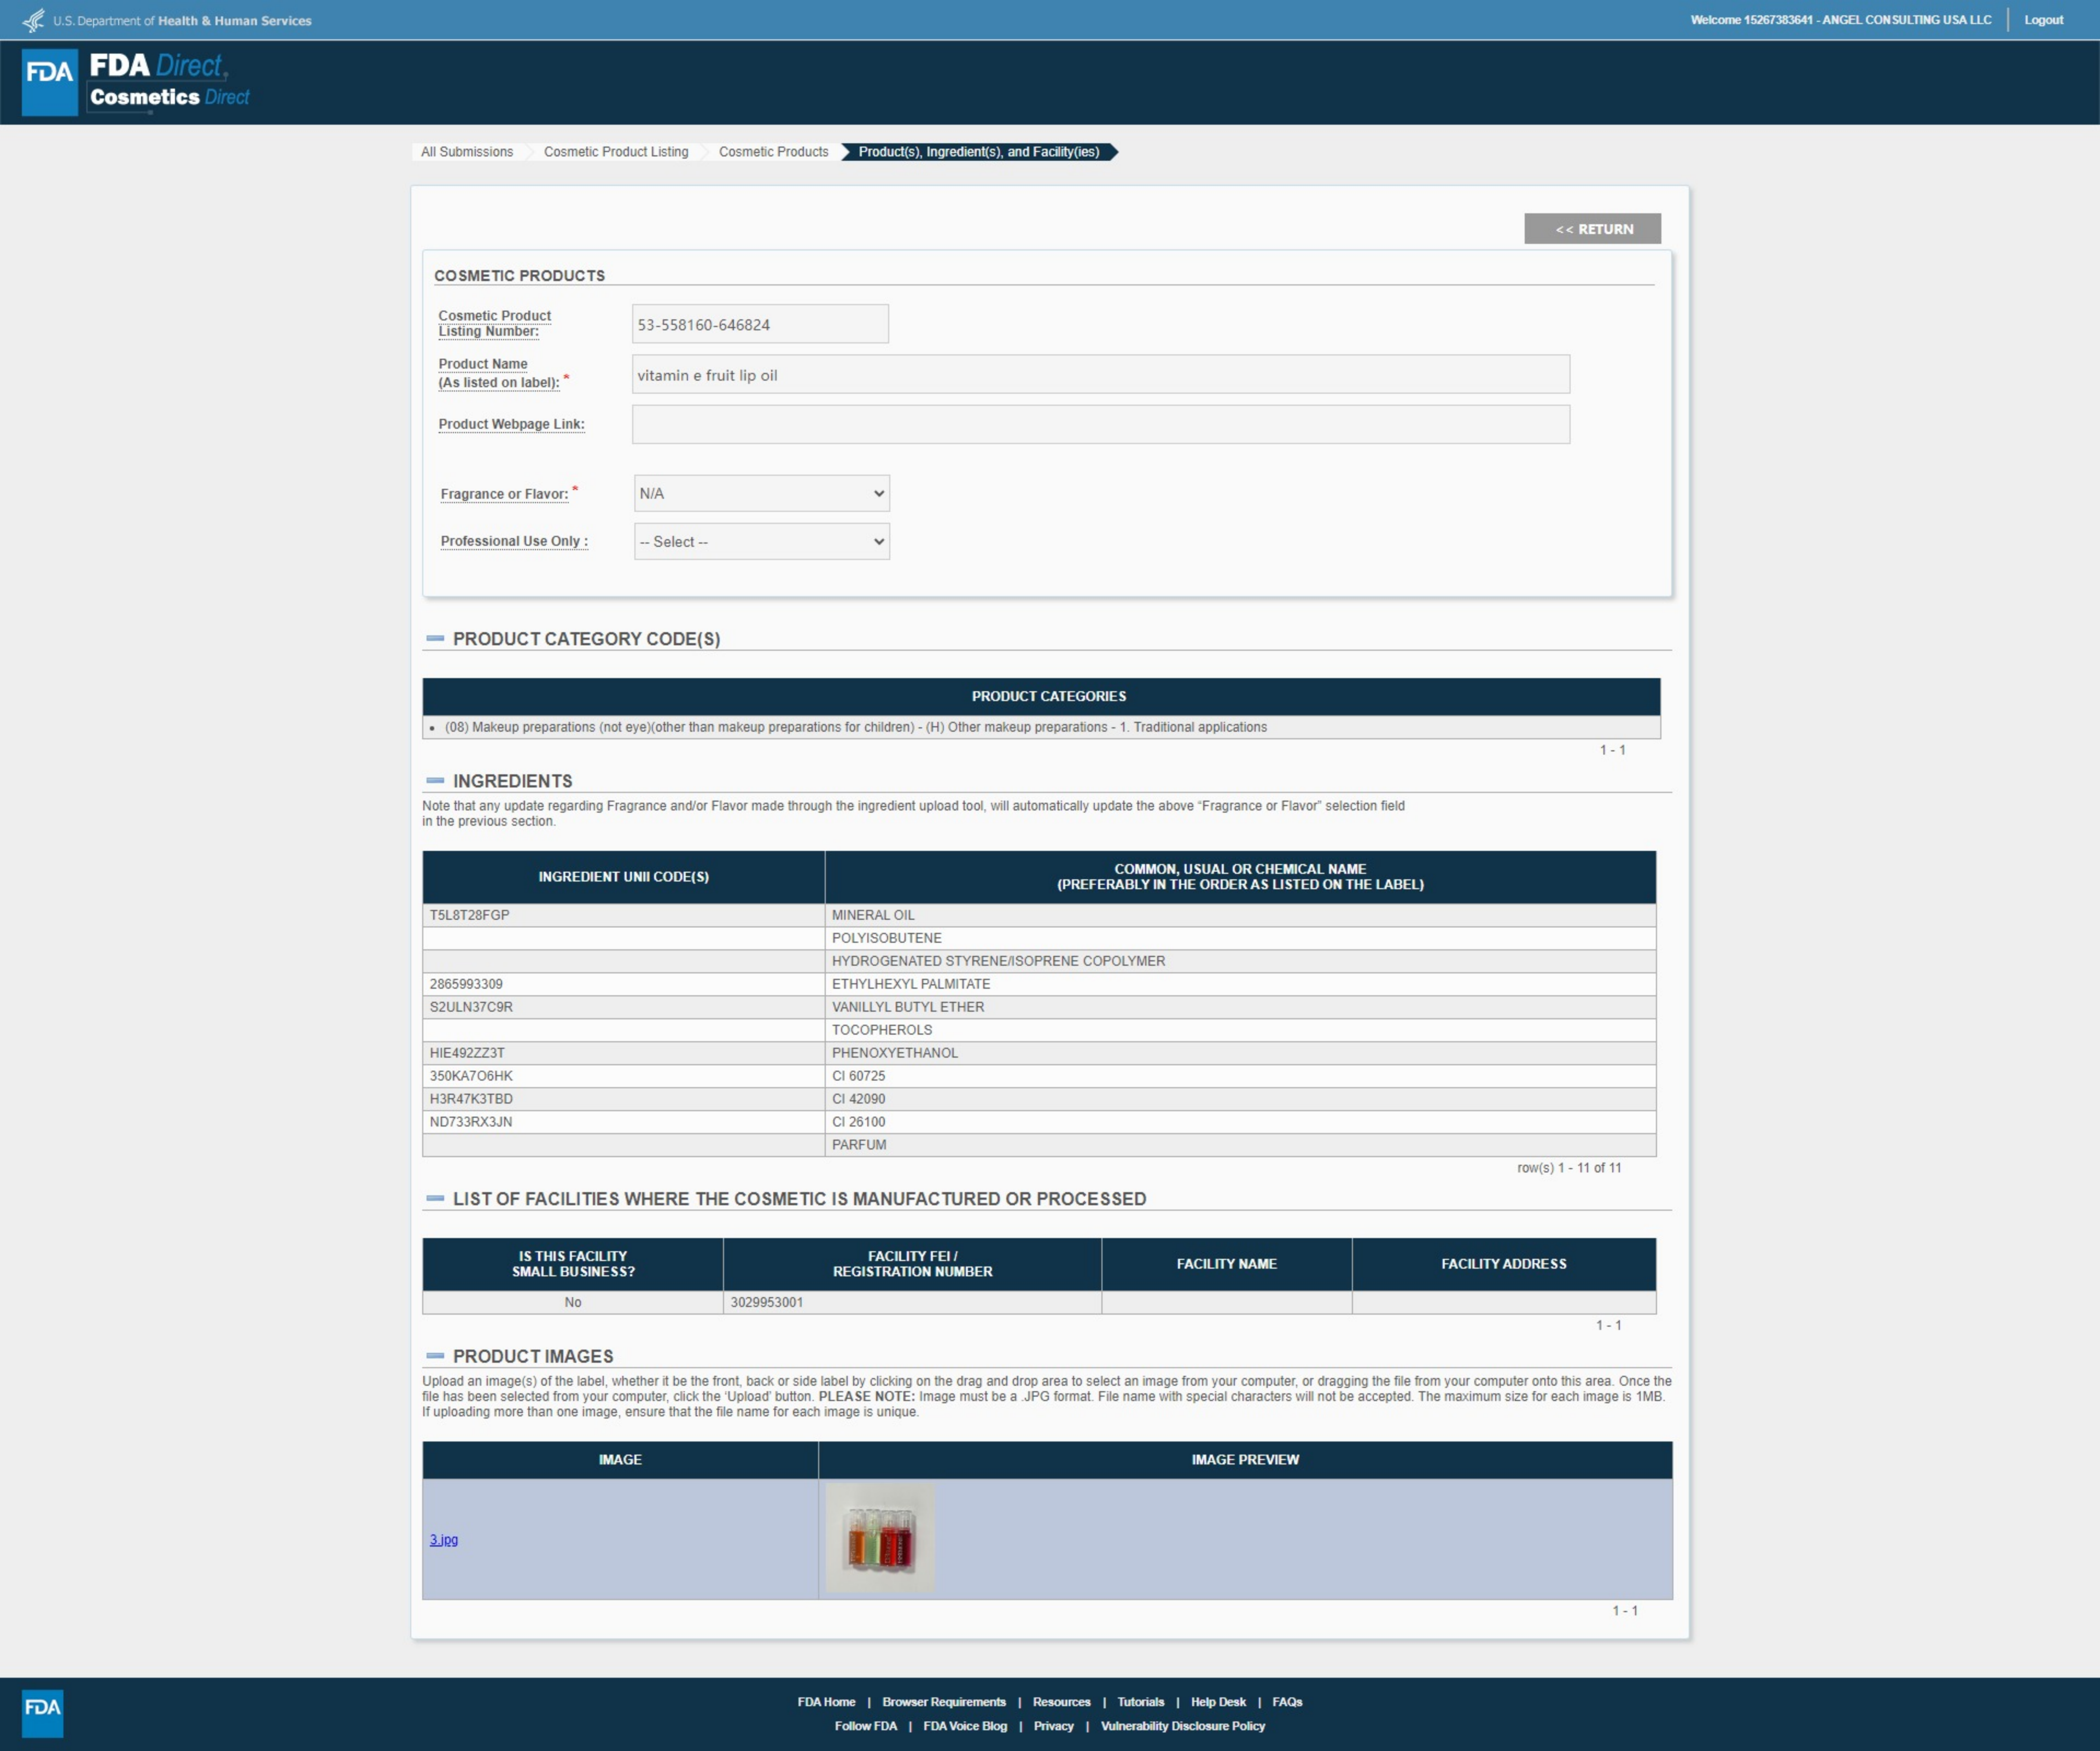
Task: Open Cosmetic Products breadcrumb
Action: (773, 152)
